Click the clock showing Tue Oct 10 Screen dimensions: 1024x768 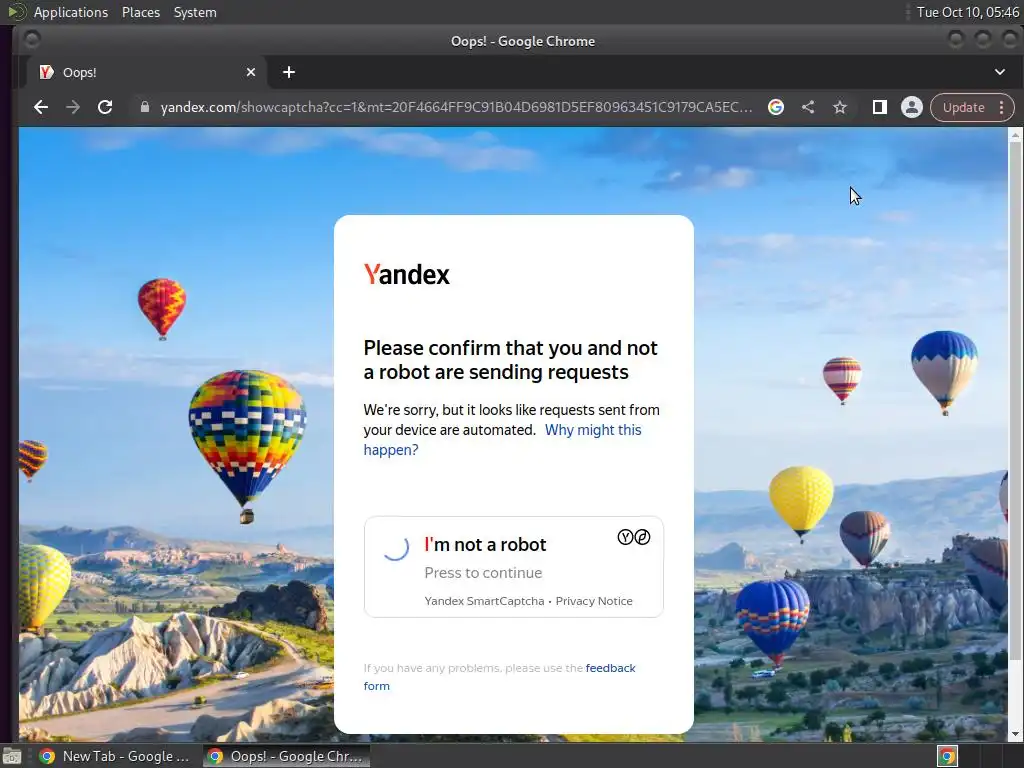click(x=967, y=12)
